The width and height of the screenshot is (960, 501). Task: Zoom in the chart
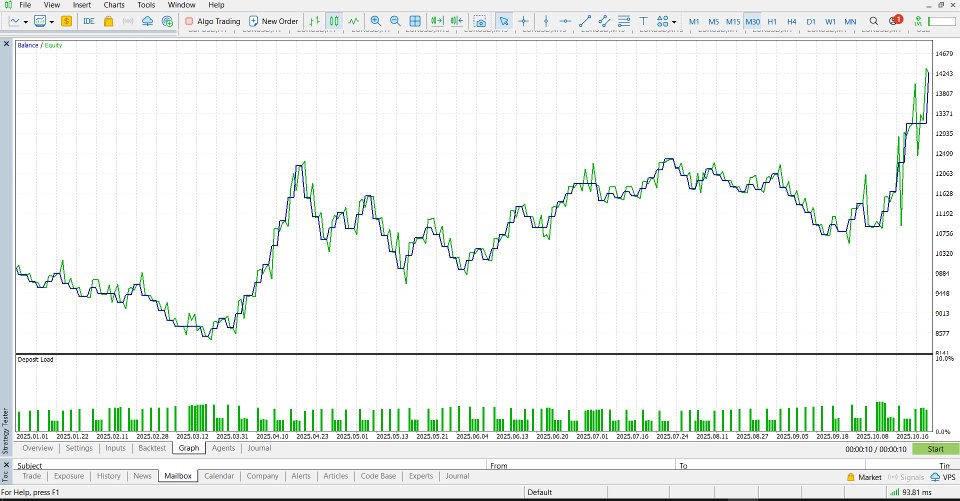(x=376, y=21)
